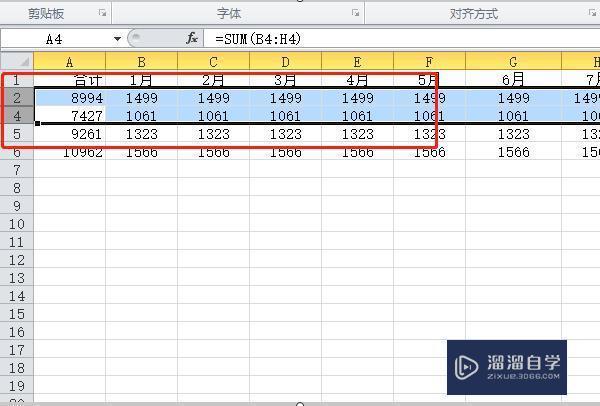This screenshot has width=600, height=406.
Task: Click the 合计 header cell
Action: [70, 80]
